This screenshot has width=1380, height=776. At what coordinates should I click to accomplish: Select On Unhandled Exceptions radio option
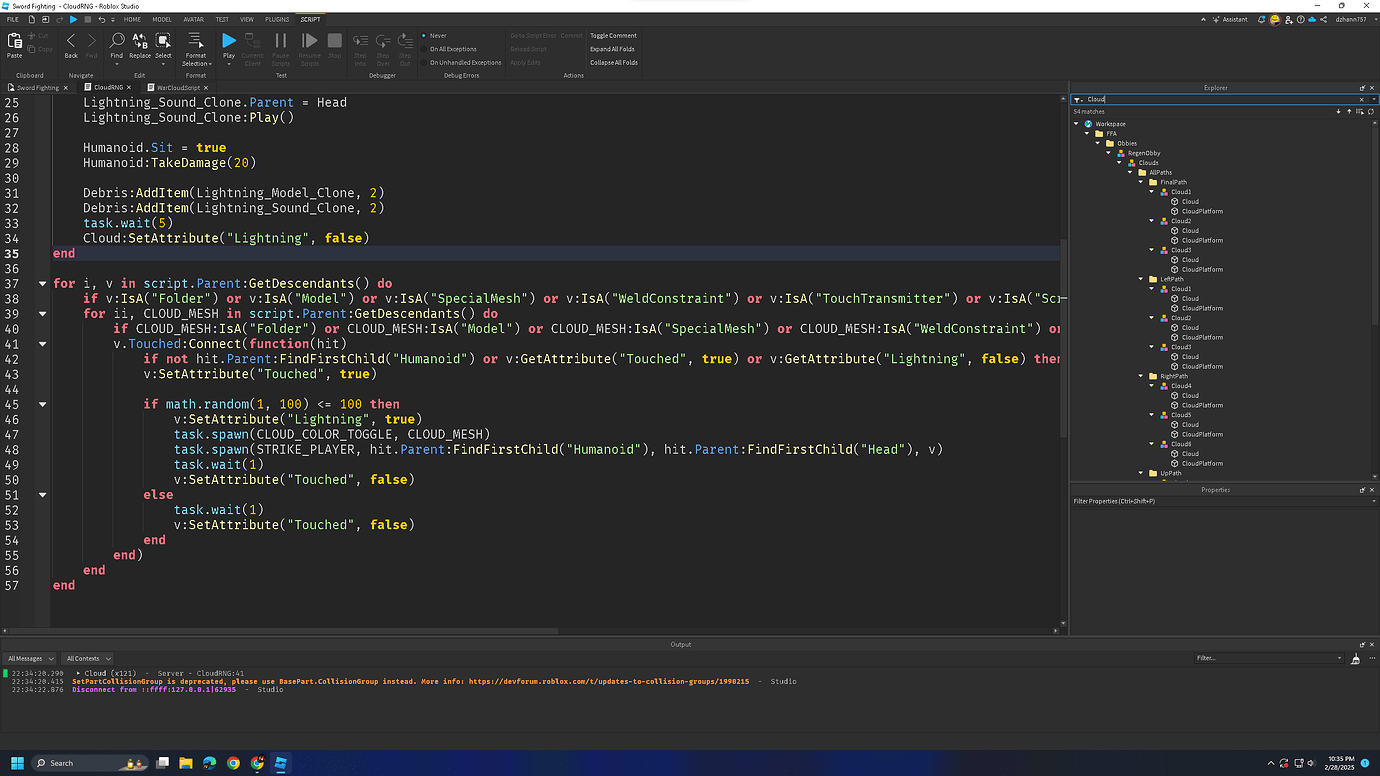click(462, 62)
